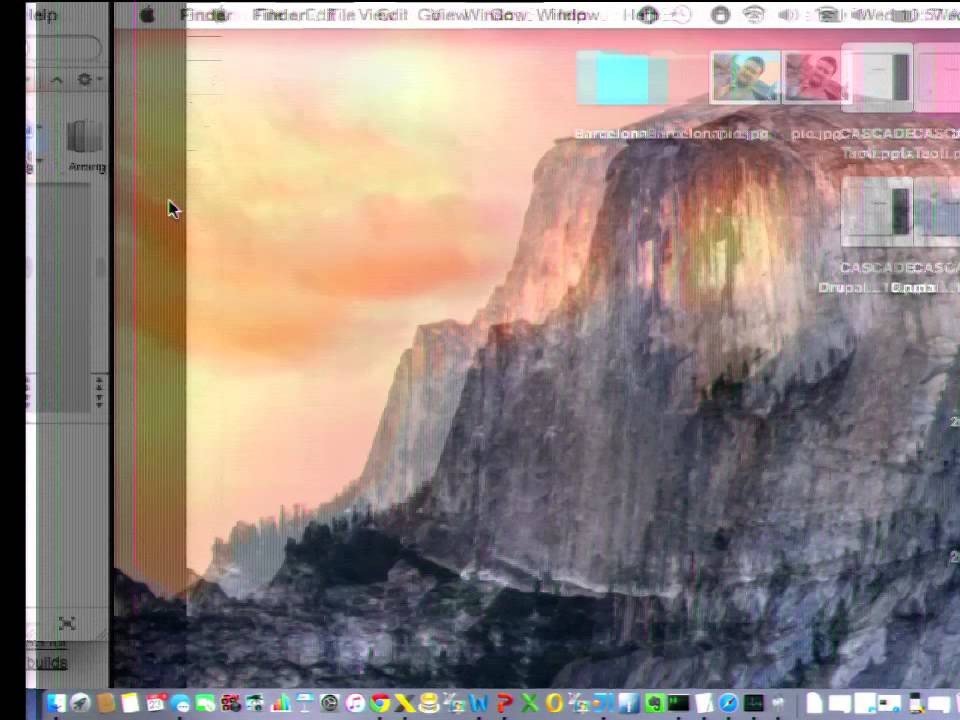The height and width of the screenshot is (720, 960).
Task: Launch PowerPoint red P icon in Dock
Action: [x=504, y=703]
